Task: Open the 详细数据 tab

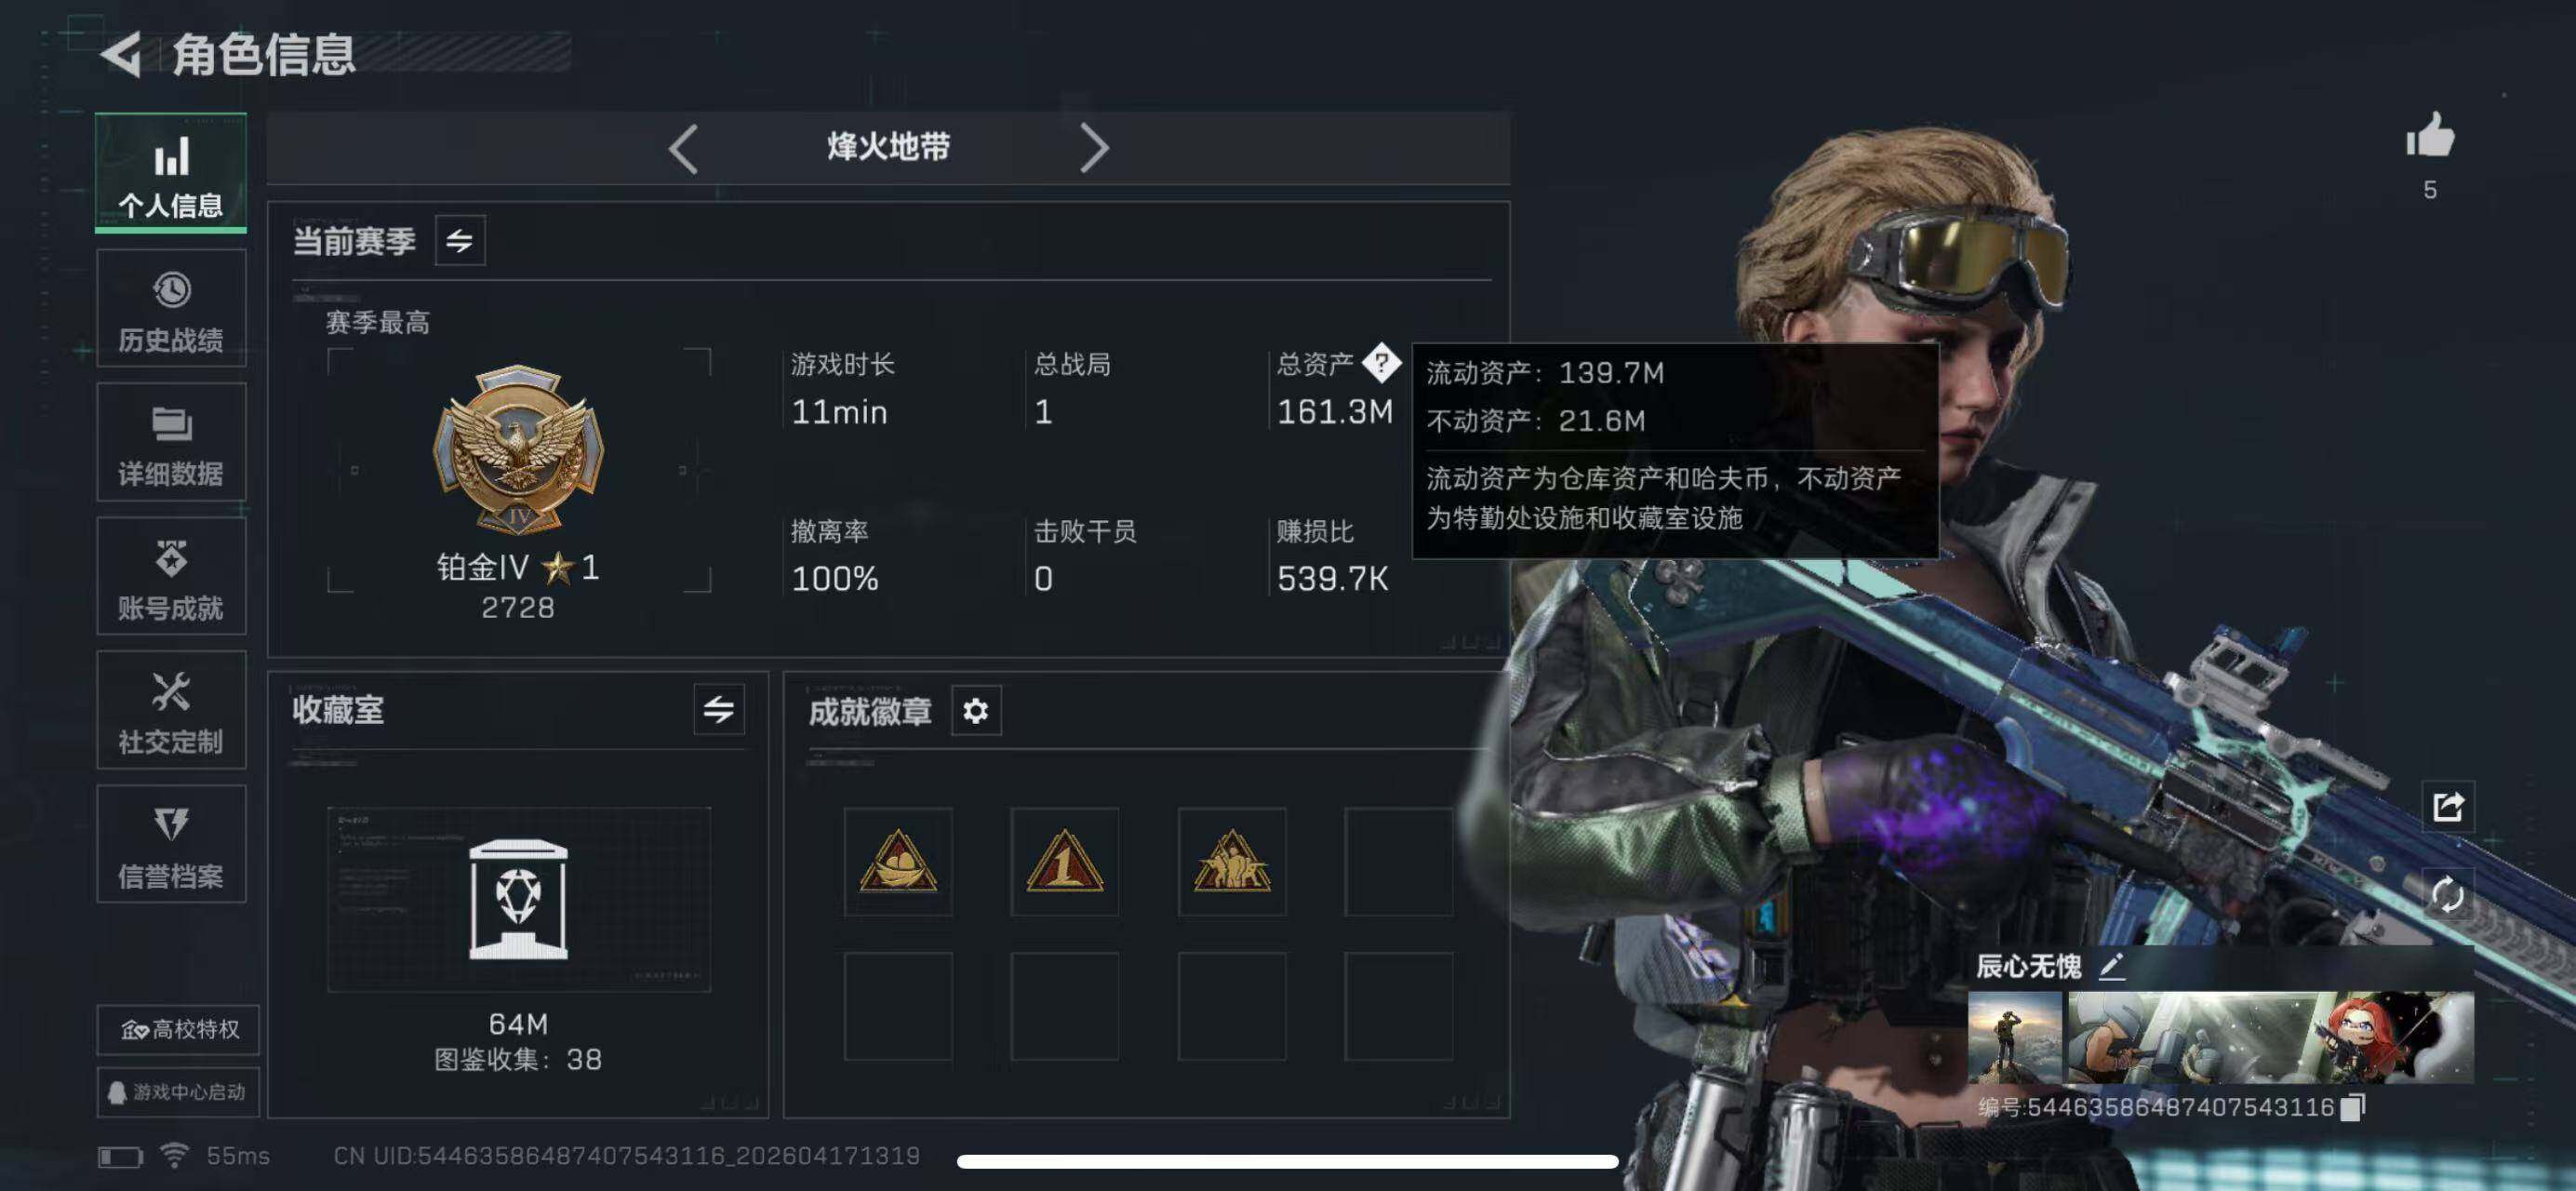Action: [171, 443]
